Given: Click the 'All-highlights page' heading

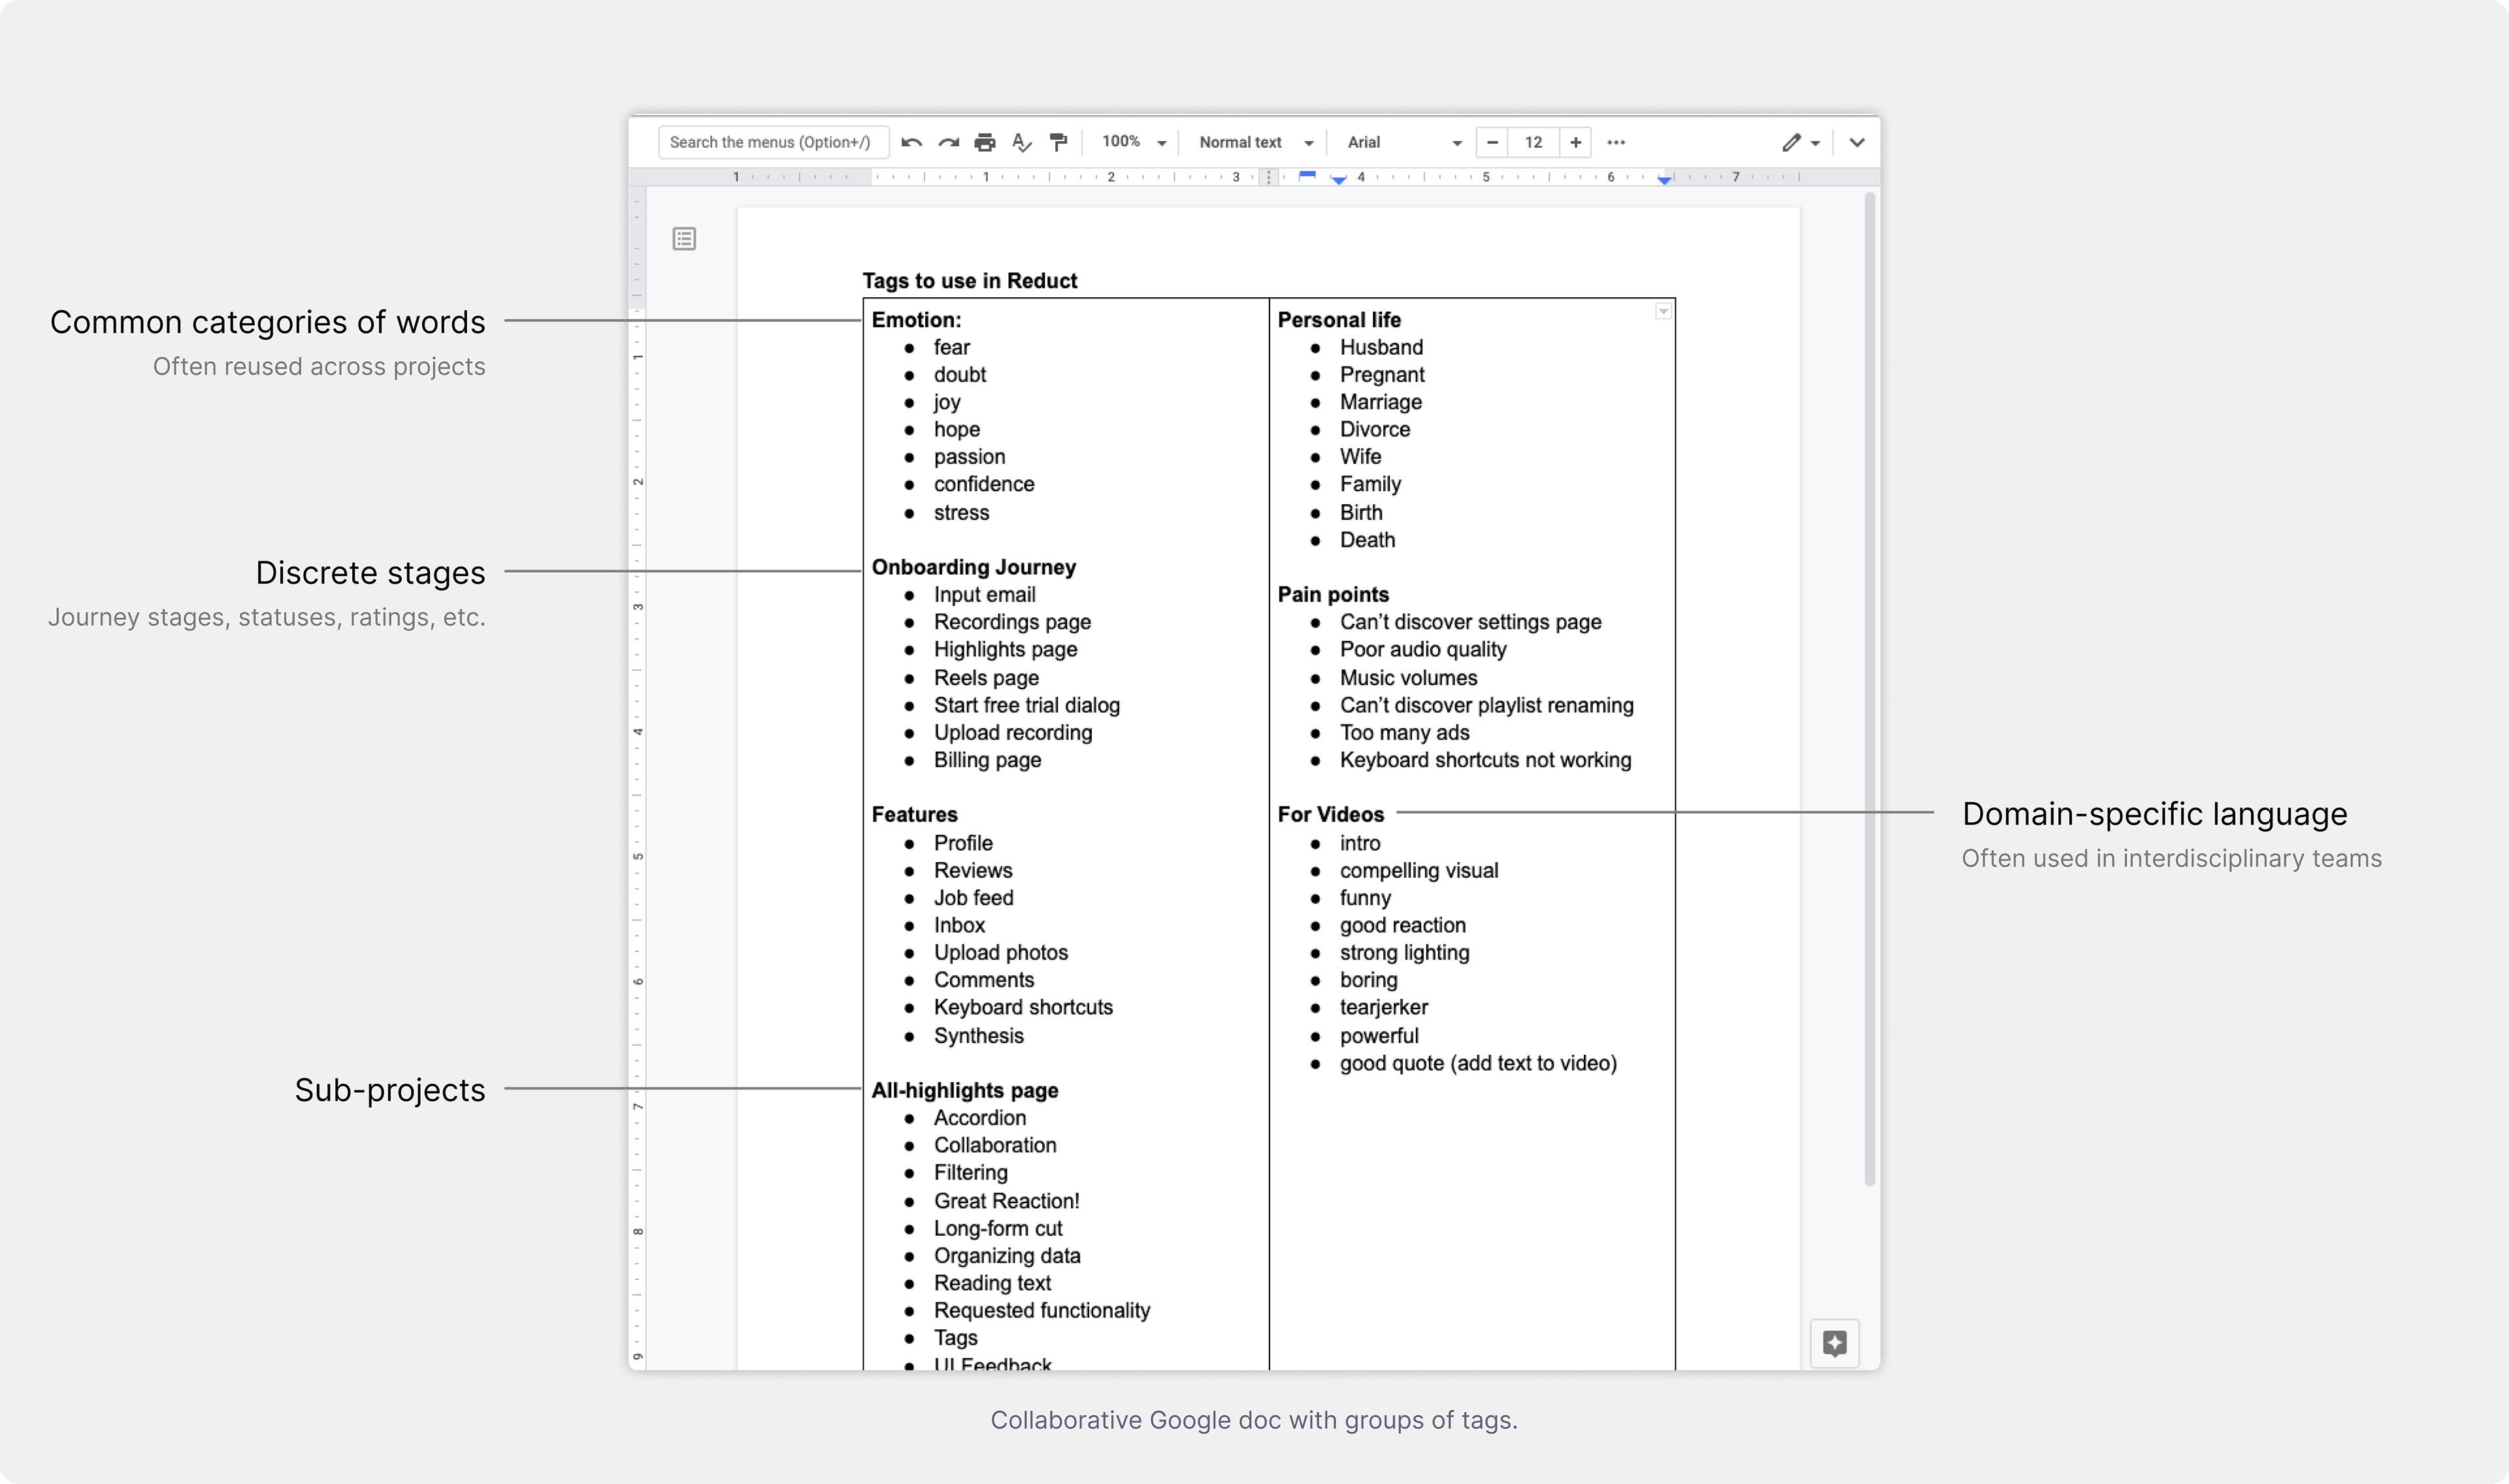Looking at the screenshot, I should tap(964, 1090).
